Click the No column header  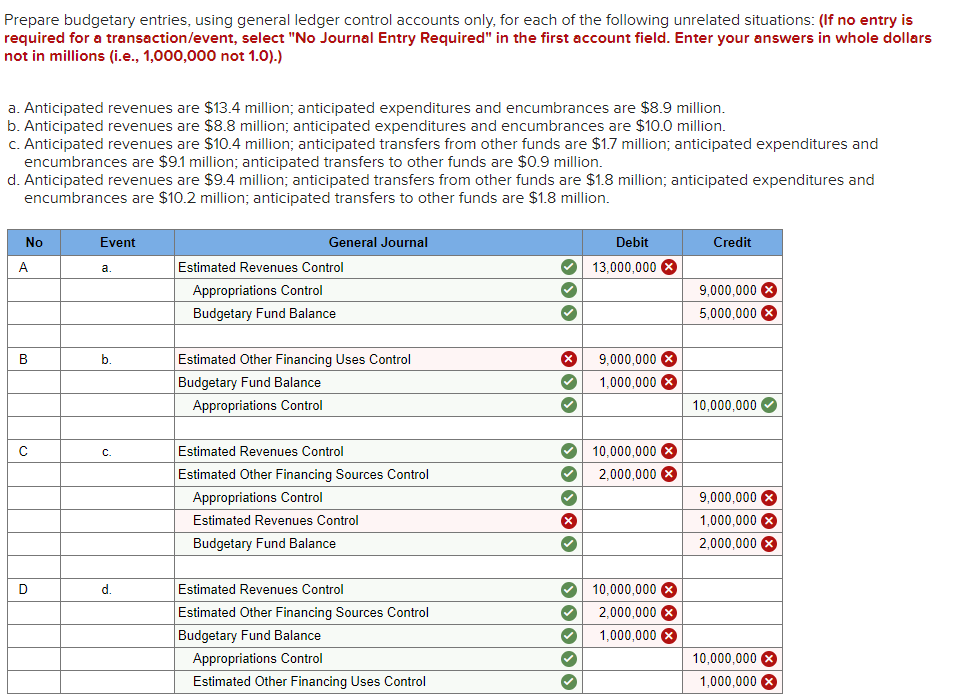[34, 242]
